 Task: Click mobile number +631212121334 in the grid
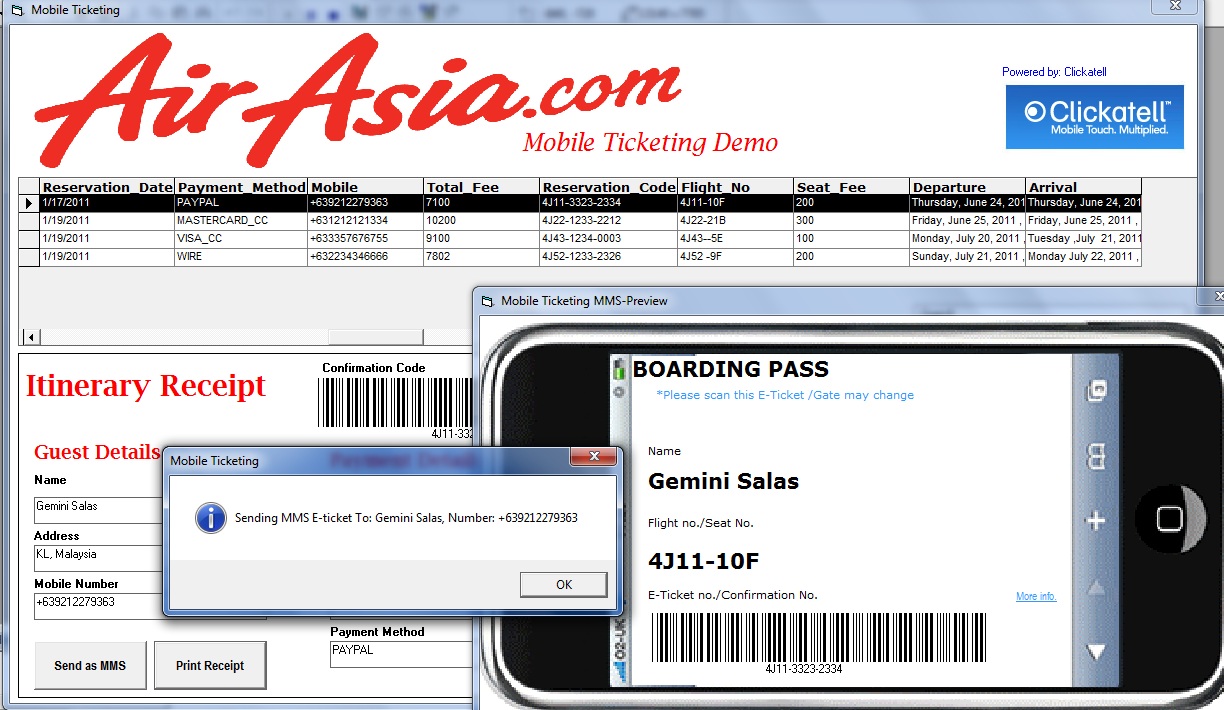coord(366,221)
